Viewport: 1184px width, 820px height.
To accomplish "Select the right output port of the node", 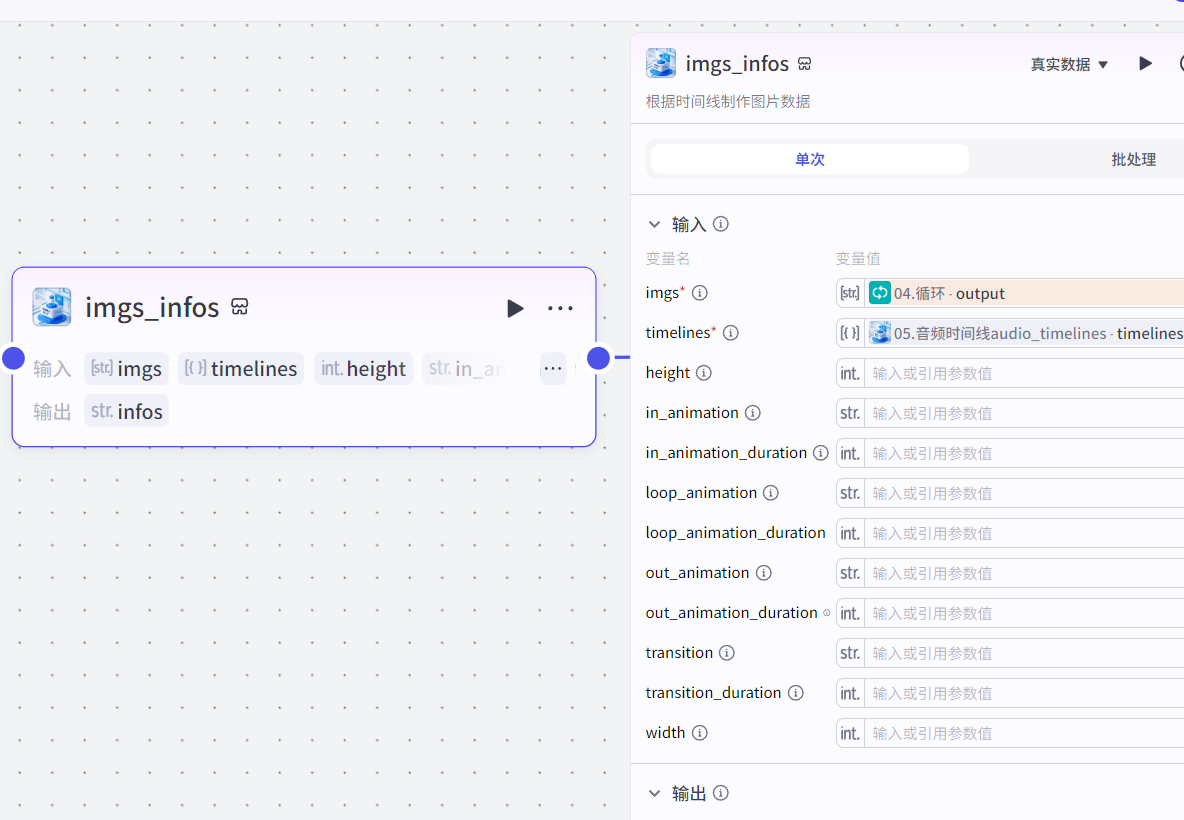I will (x=598, y=358).
